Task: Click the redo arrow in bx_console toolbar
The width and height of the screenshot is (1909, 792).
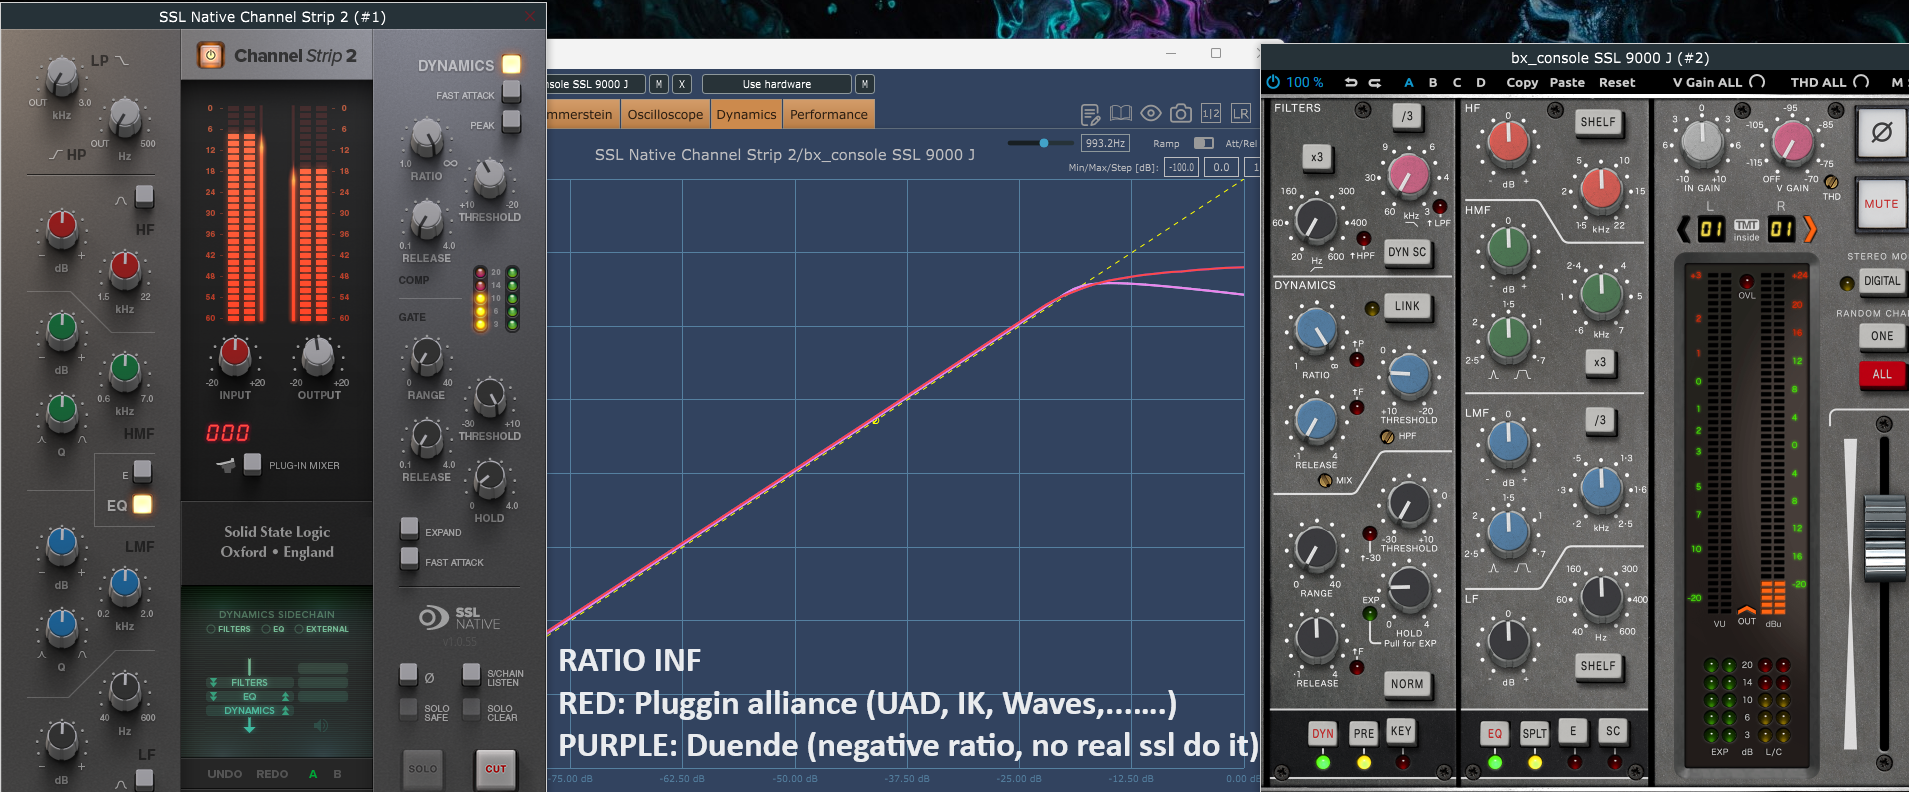Action: 1375,82
